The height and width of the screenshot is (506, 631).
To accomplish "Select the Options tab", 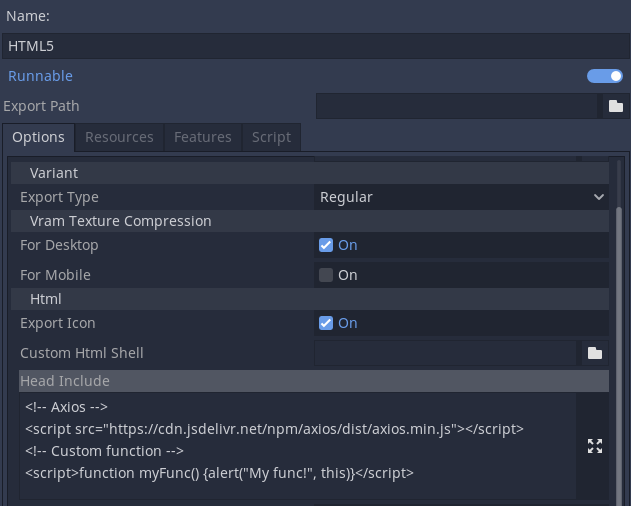I will [39, 137].
